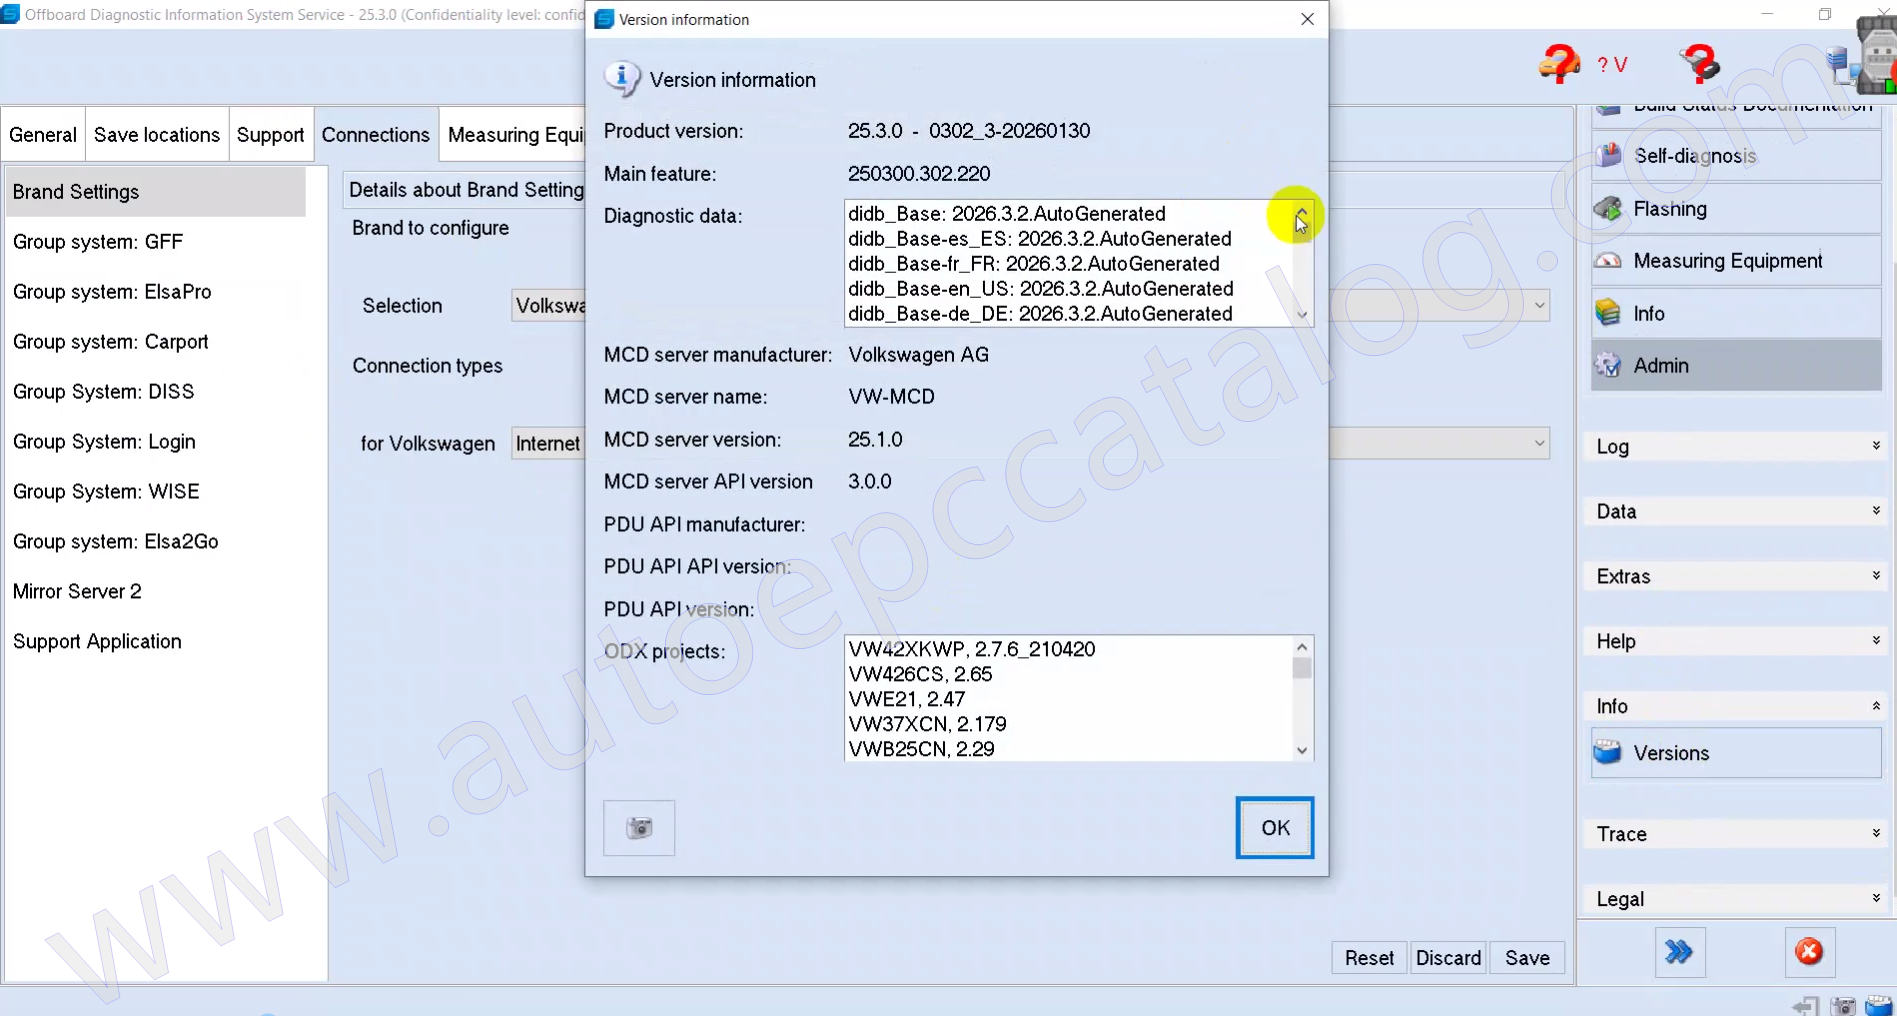Click the vehicle question mark status icon
The width and height of the screenshot is (1897, 1016).
pos(1559,65)
